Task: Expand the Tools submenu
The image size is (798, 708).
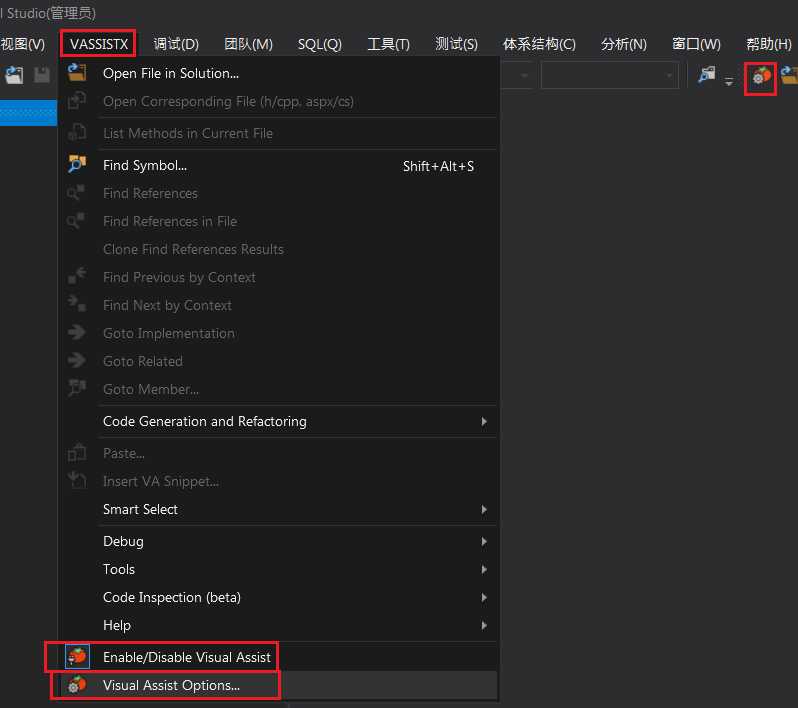Action: click(x=278, y=569)
